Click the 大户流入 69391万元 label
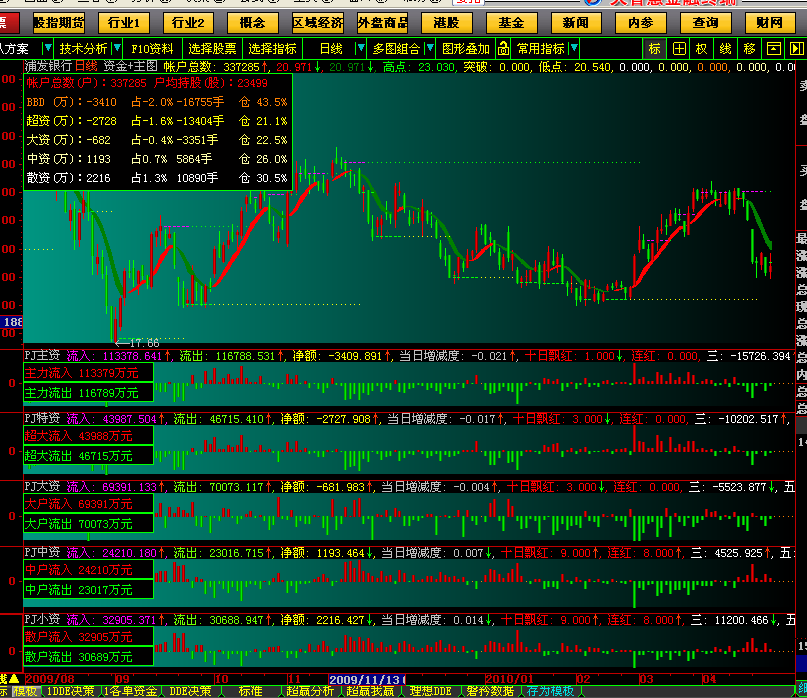The height and width of the screenshot is (698, 807). (89, 504)
